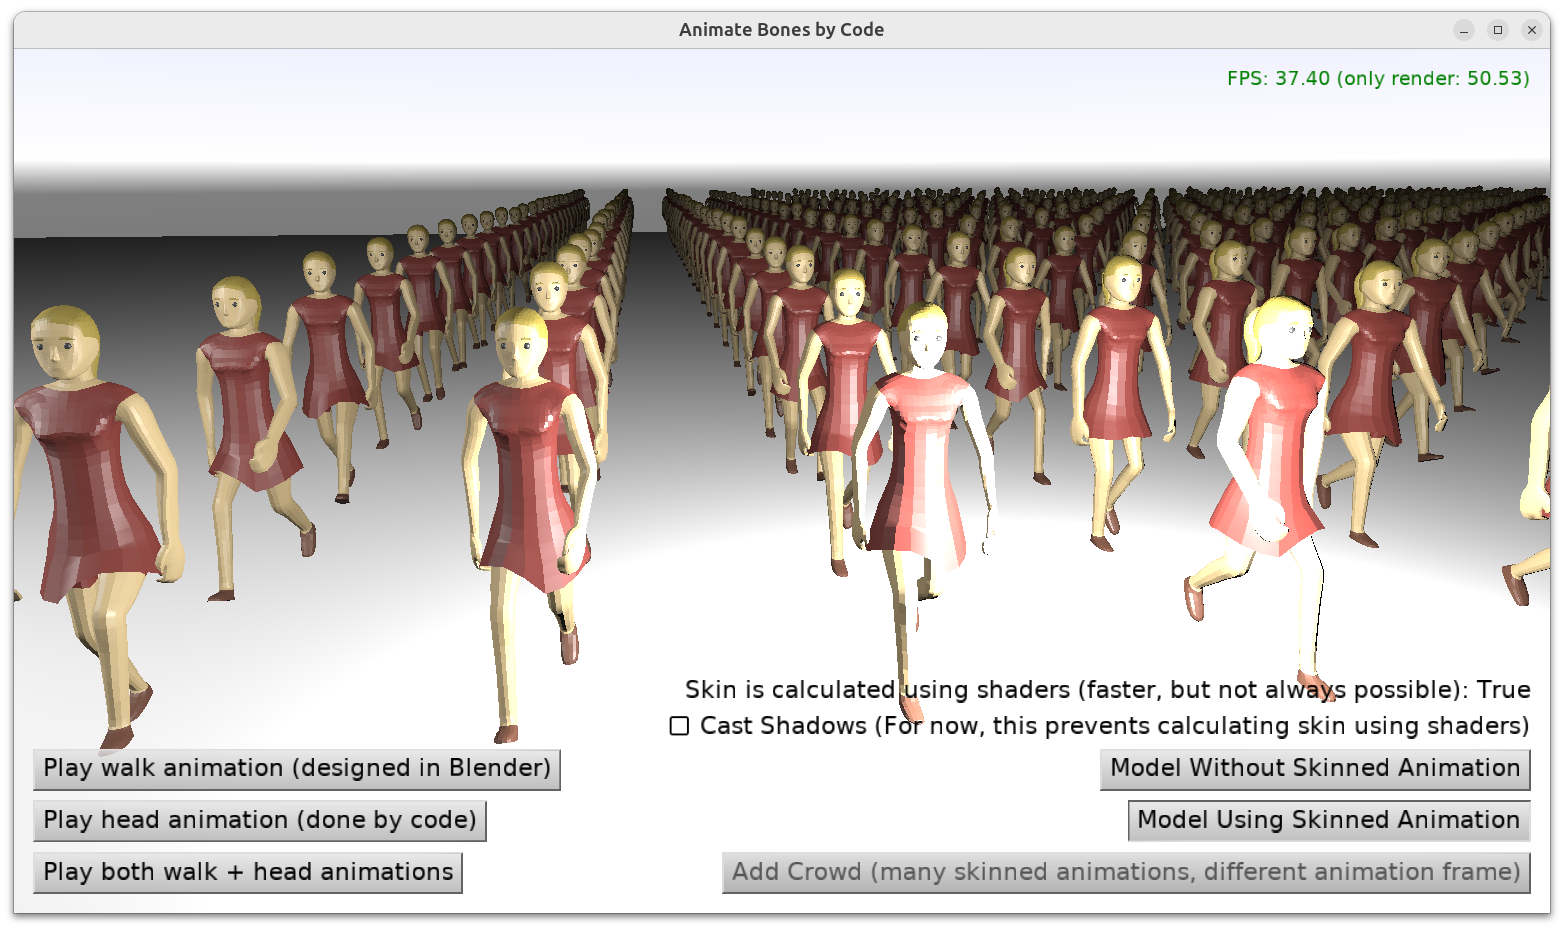Click the green FPS counter text
1564x930 pixels.
[1377, 79]
